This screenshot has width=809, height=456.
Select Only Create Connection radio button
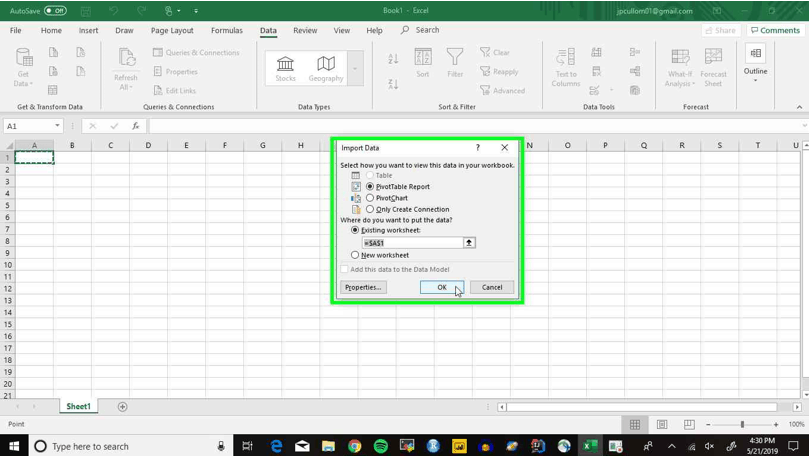pyautogui.click(x=370, y=209)
